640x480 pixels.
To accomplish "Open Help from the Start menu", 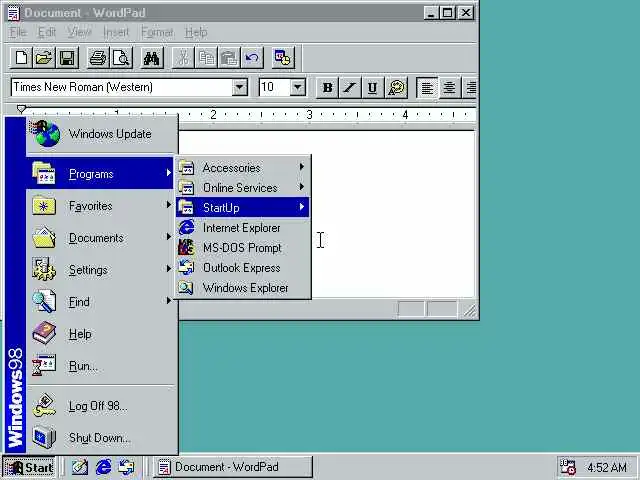I will coord(101,334).
